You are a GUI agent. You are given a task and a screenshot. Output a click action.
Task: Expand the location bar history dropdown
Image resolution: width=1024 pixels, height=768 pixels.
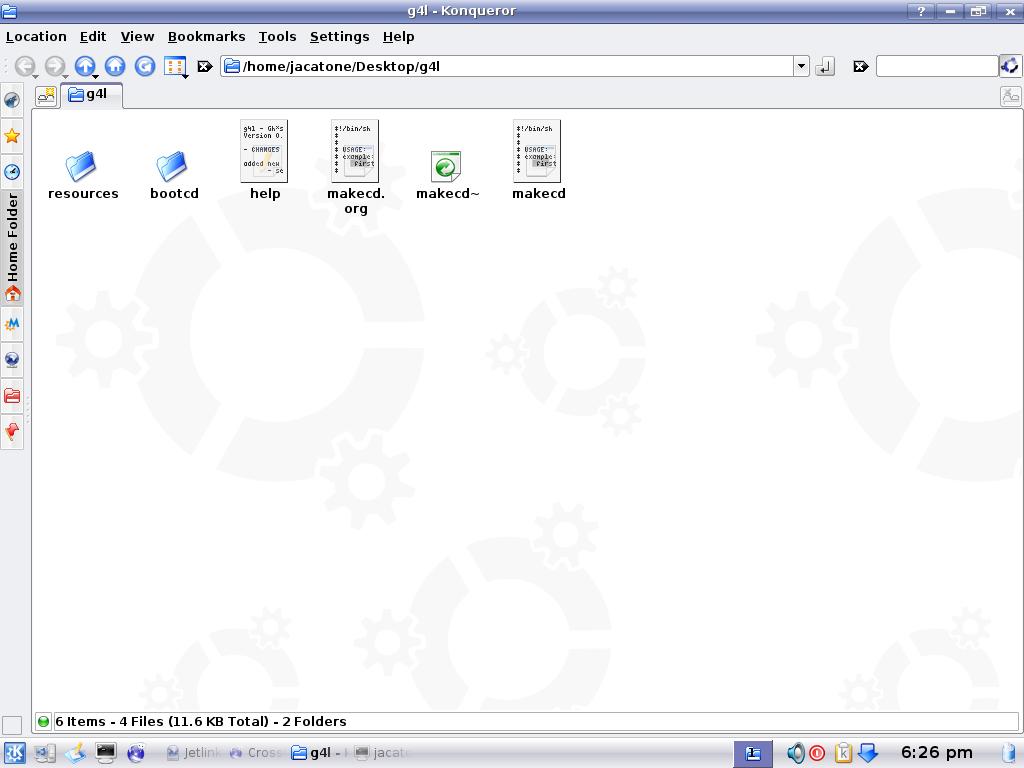pyautogui.click(x=801, y=66)
